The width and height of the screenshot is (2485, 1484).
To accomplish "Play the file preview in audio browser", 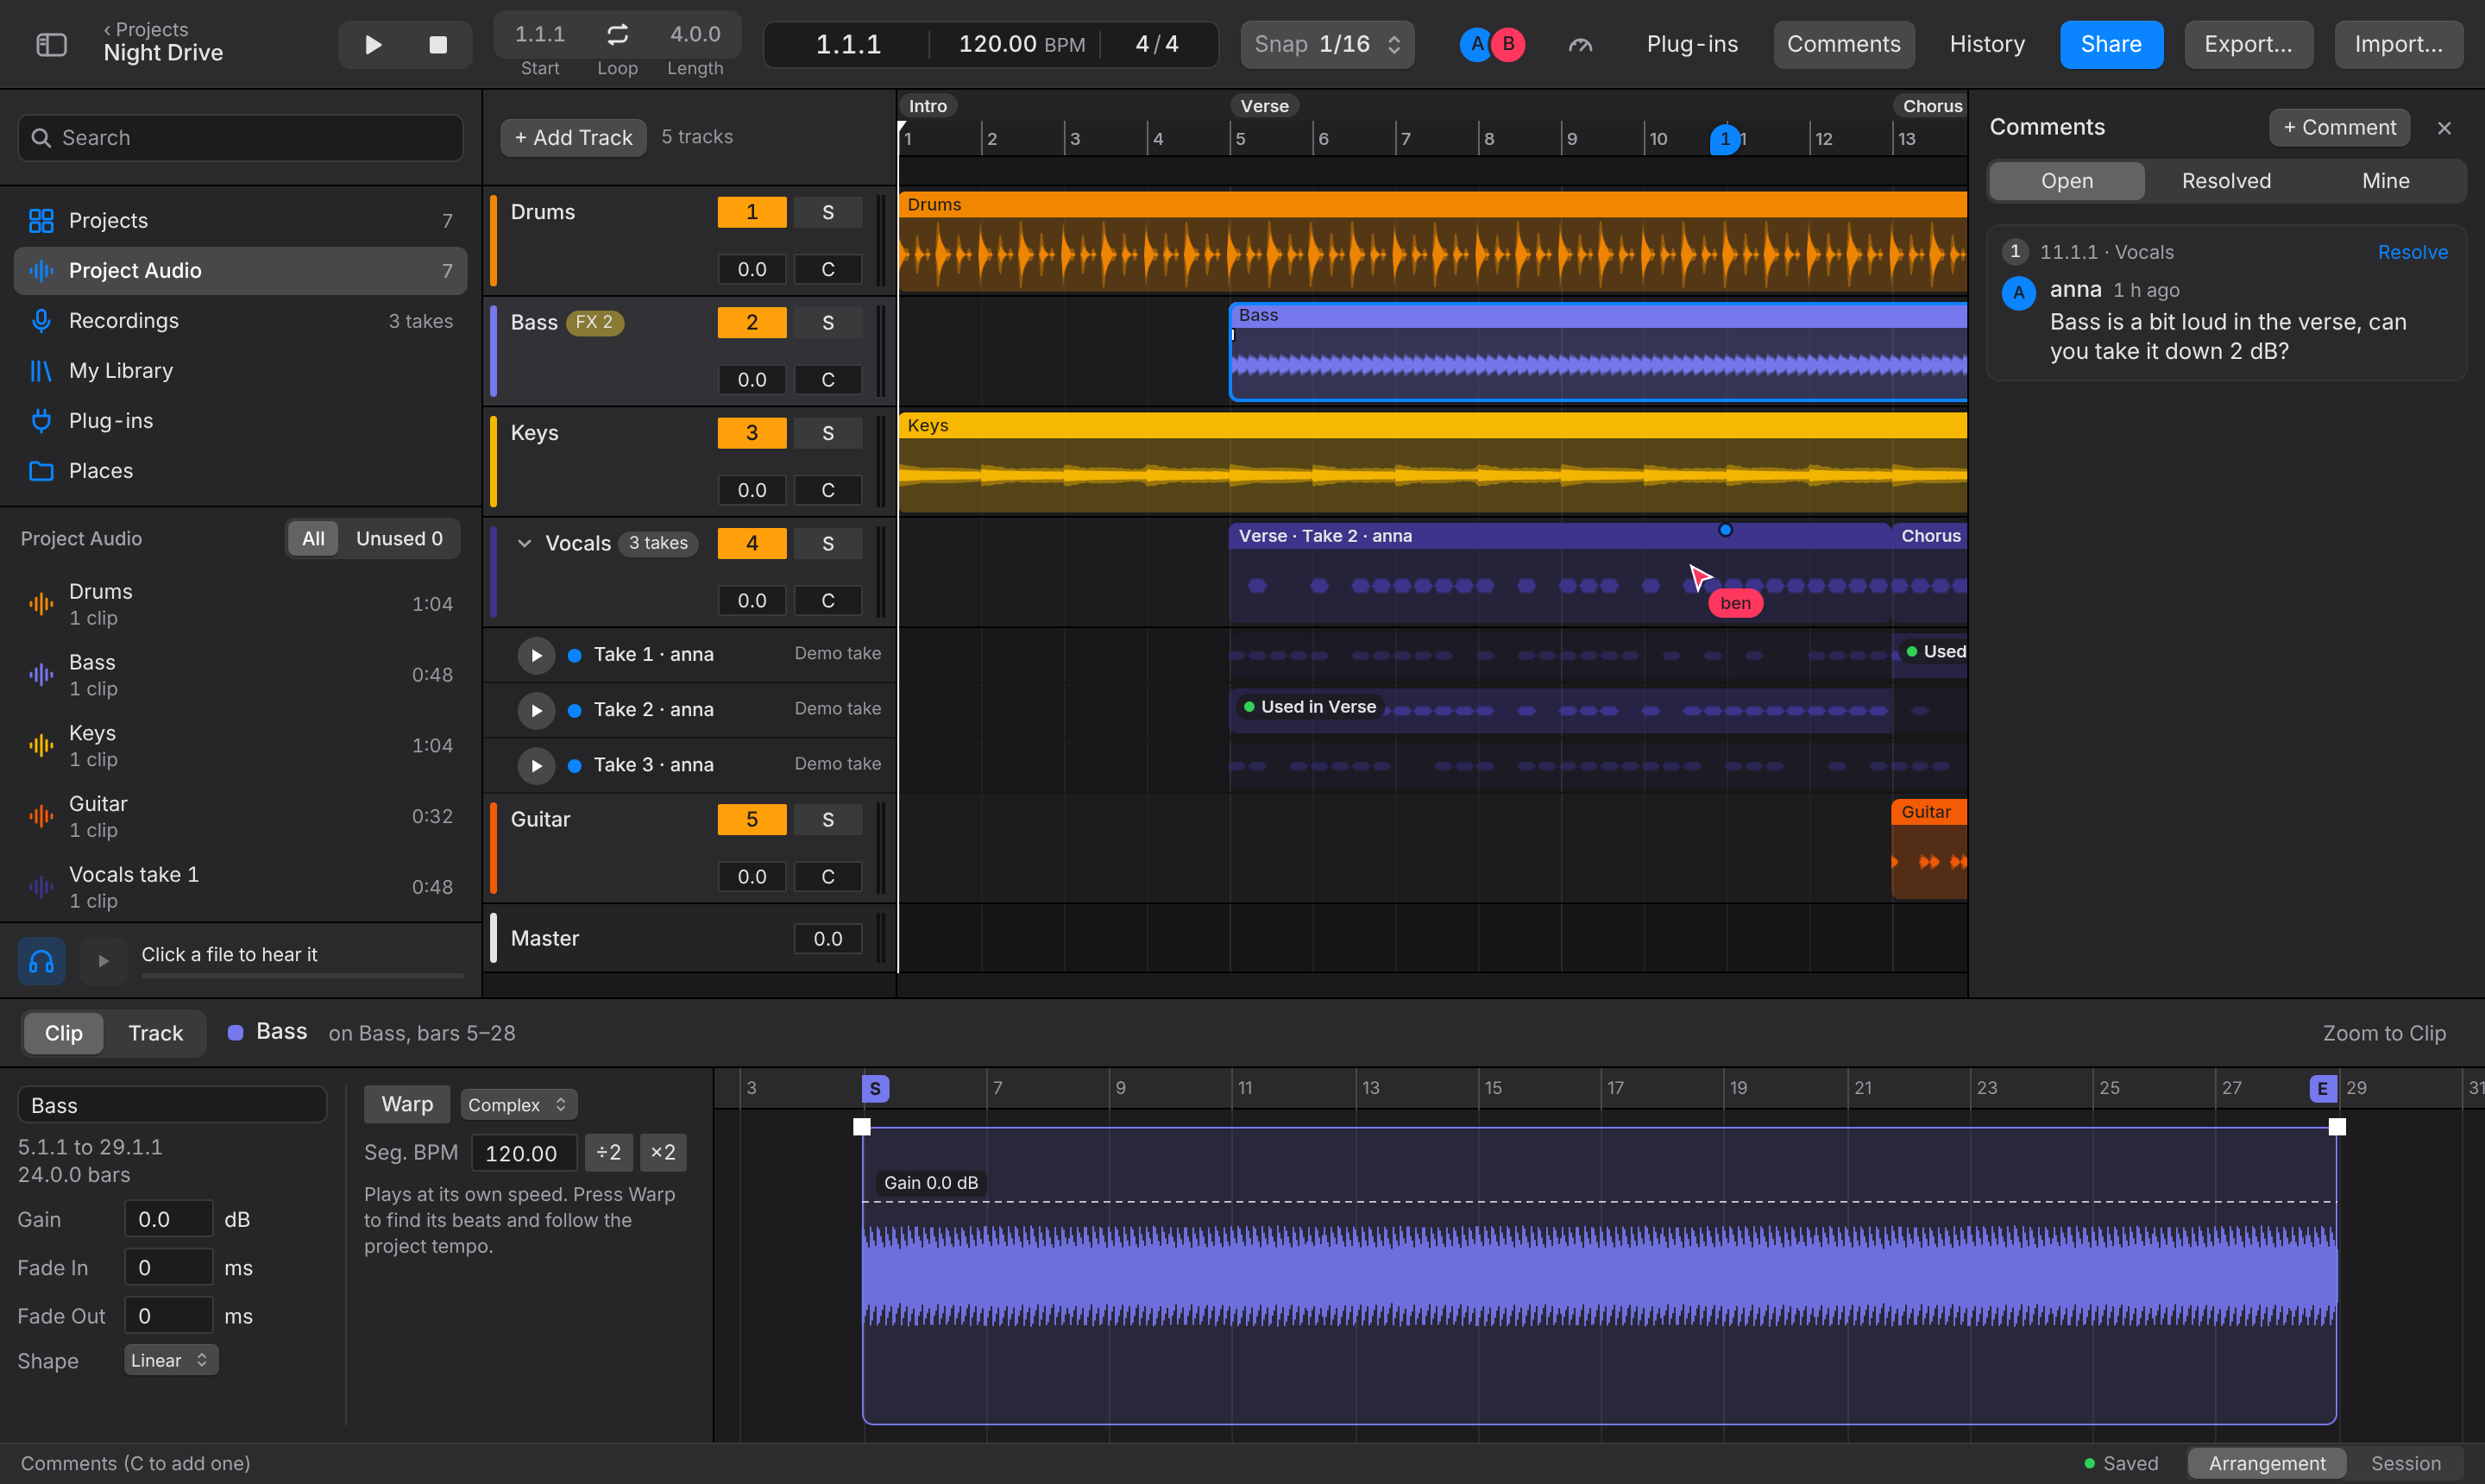I will click(103, 961).
